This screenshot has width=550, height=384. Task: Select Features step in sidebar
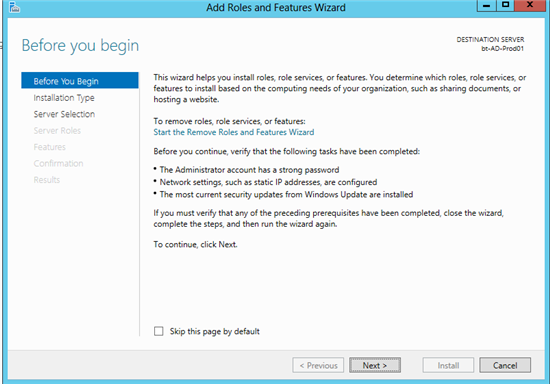click(49, 147)
